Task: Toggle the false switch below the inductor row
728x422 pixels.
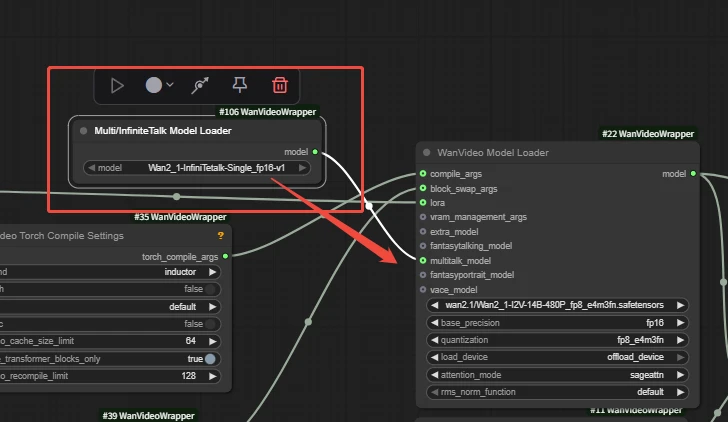Action: (x=211, y=289)
